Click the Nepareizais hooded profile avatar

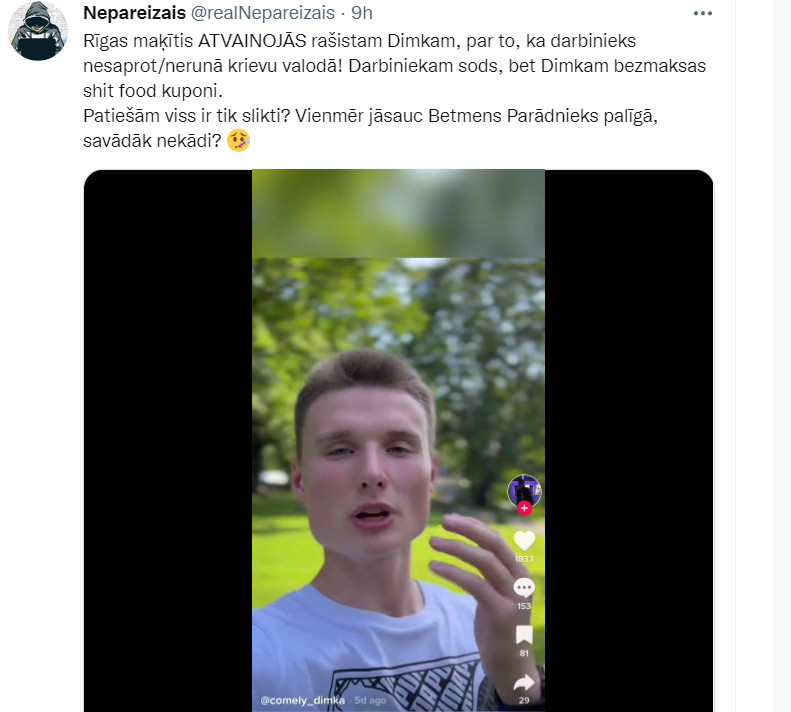coord(38,31)
